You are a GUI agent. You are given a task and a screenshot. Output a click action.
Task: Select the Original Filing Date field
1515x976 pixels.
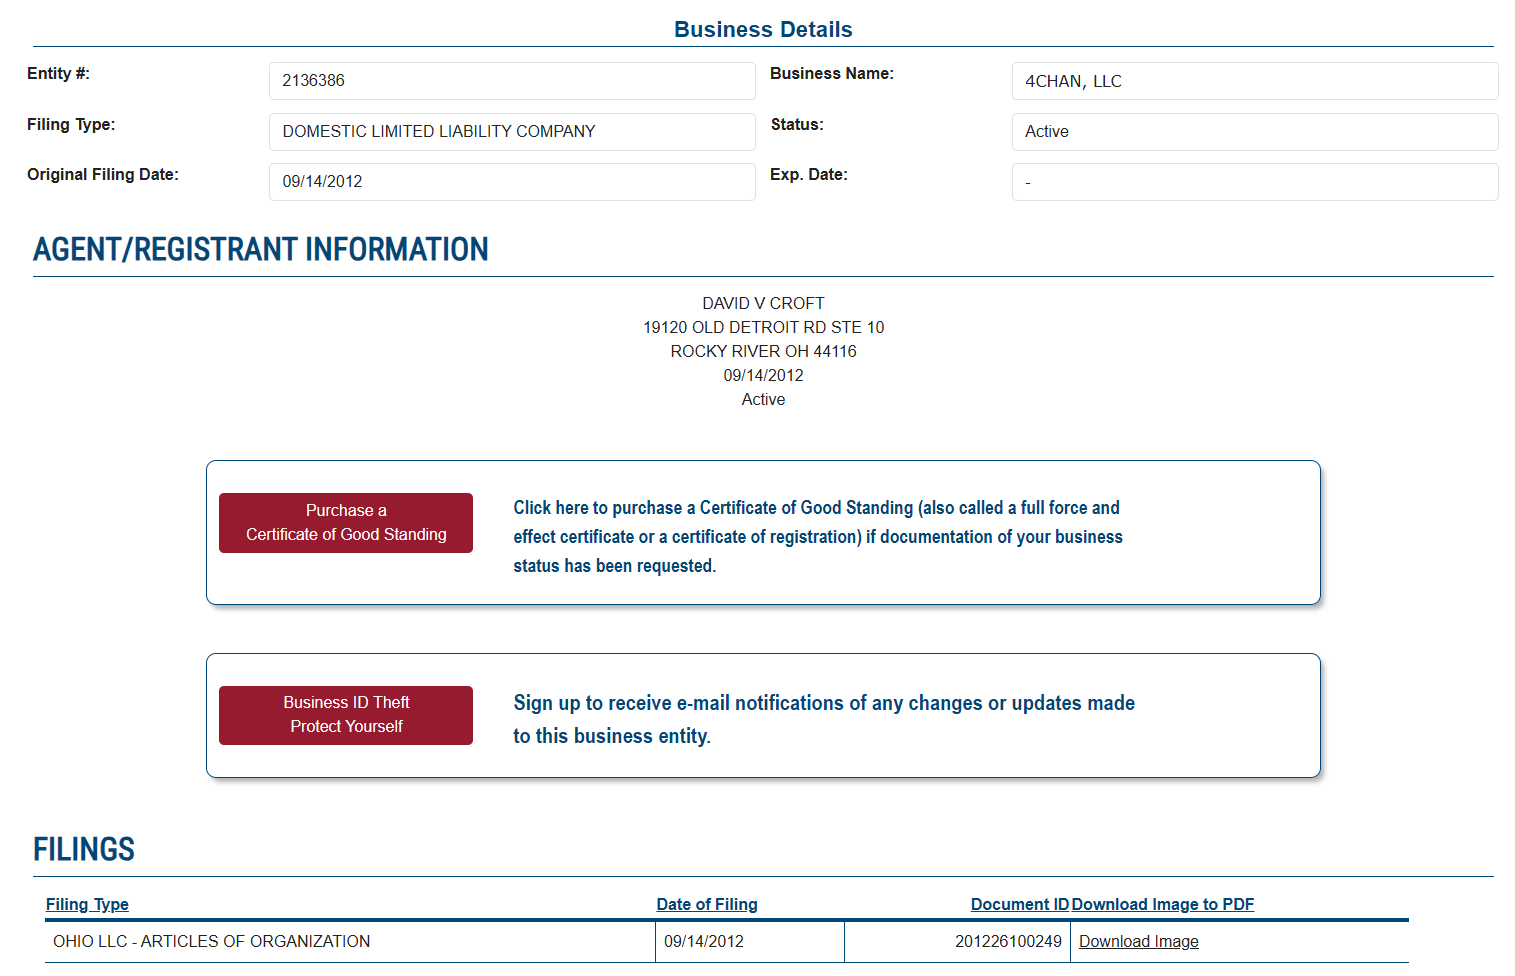pyautogui.click(x=511, y=182)
